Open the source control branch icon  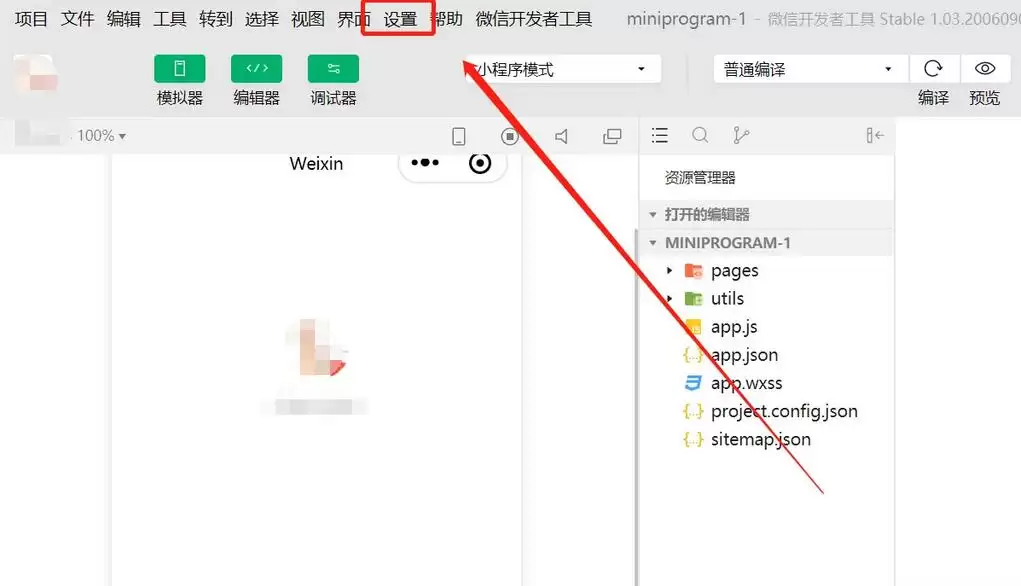click(x=740, y=135)
